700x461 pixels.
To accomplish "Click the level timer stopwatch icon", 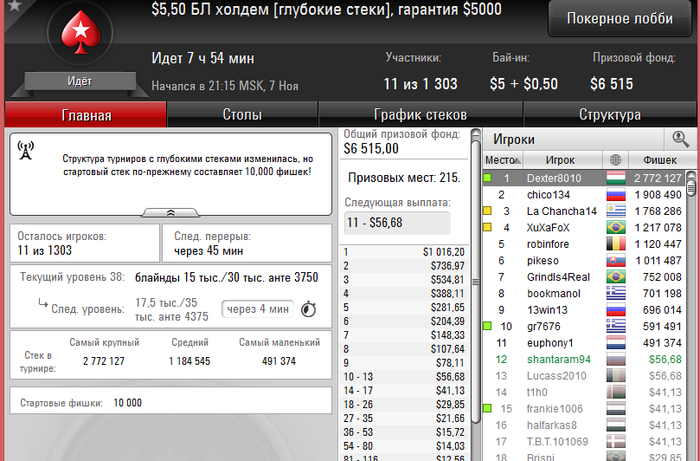I will [x=308, y=309].
